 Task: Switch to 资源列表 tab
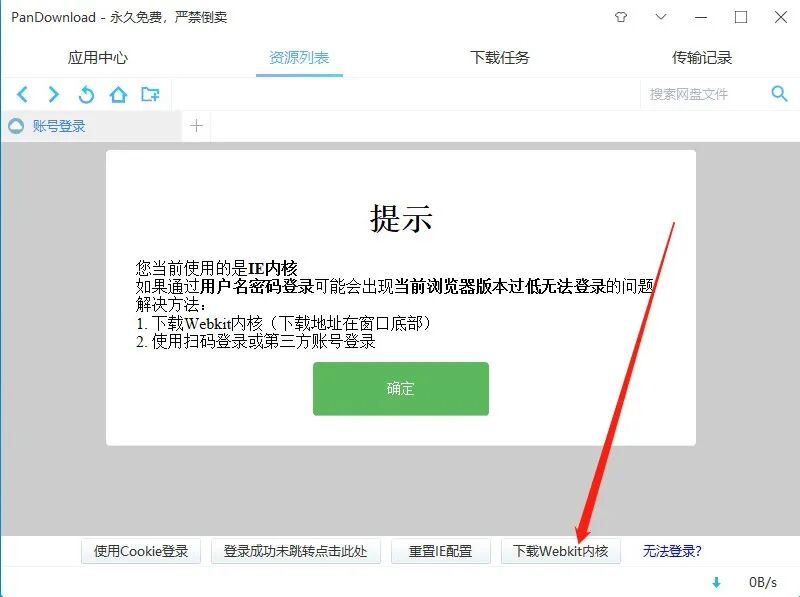click(x=299, y=58)
